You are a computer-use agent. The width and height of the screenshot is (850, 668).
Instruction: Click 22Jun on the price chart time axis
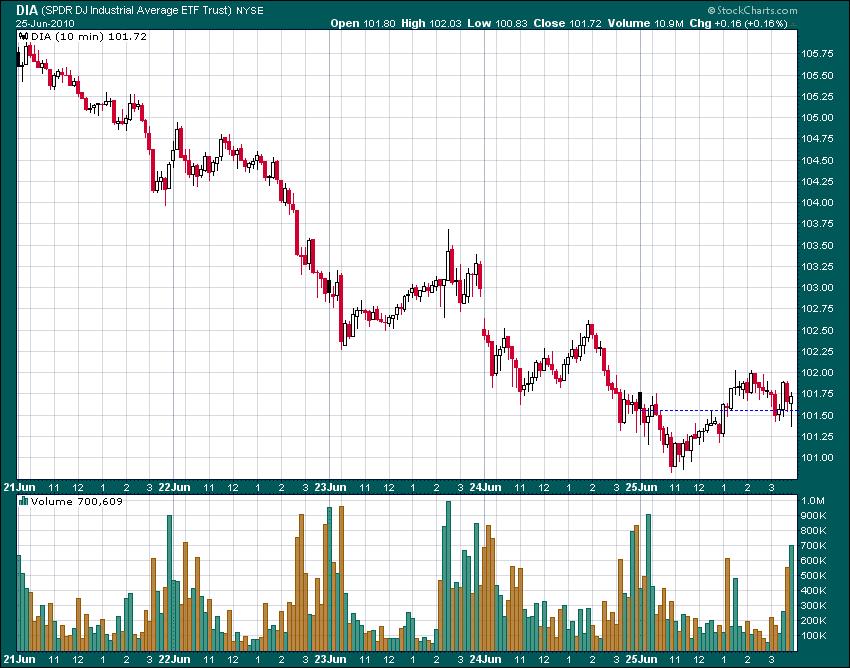pyautogui.click(x=175, y=487)
